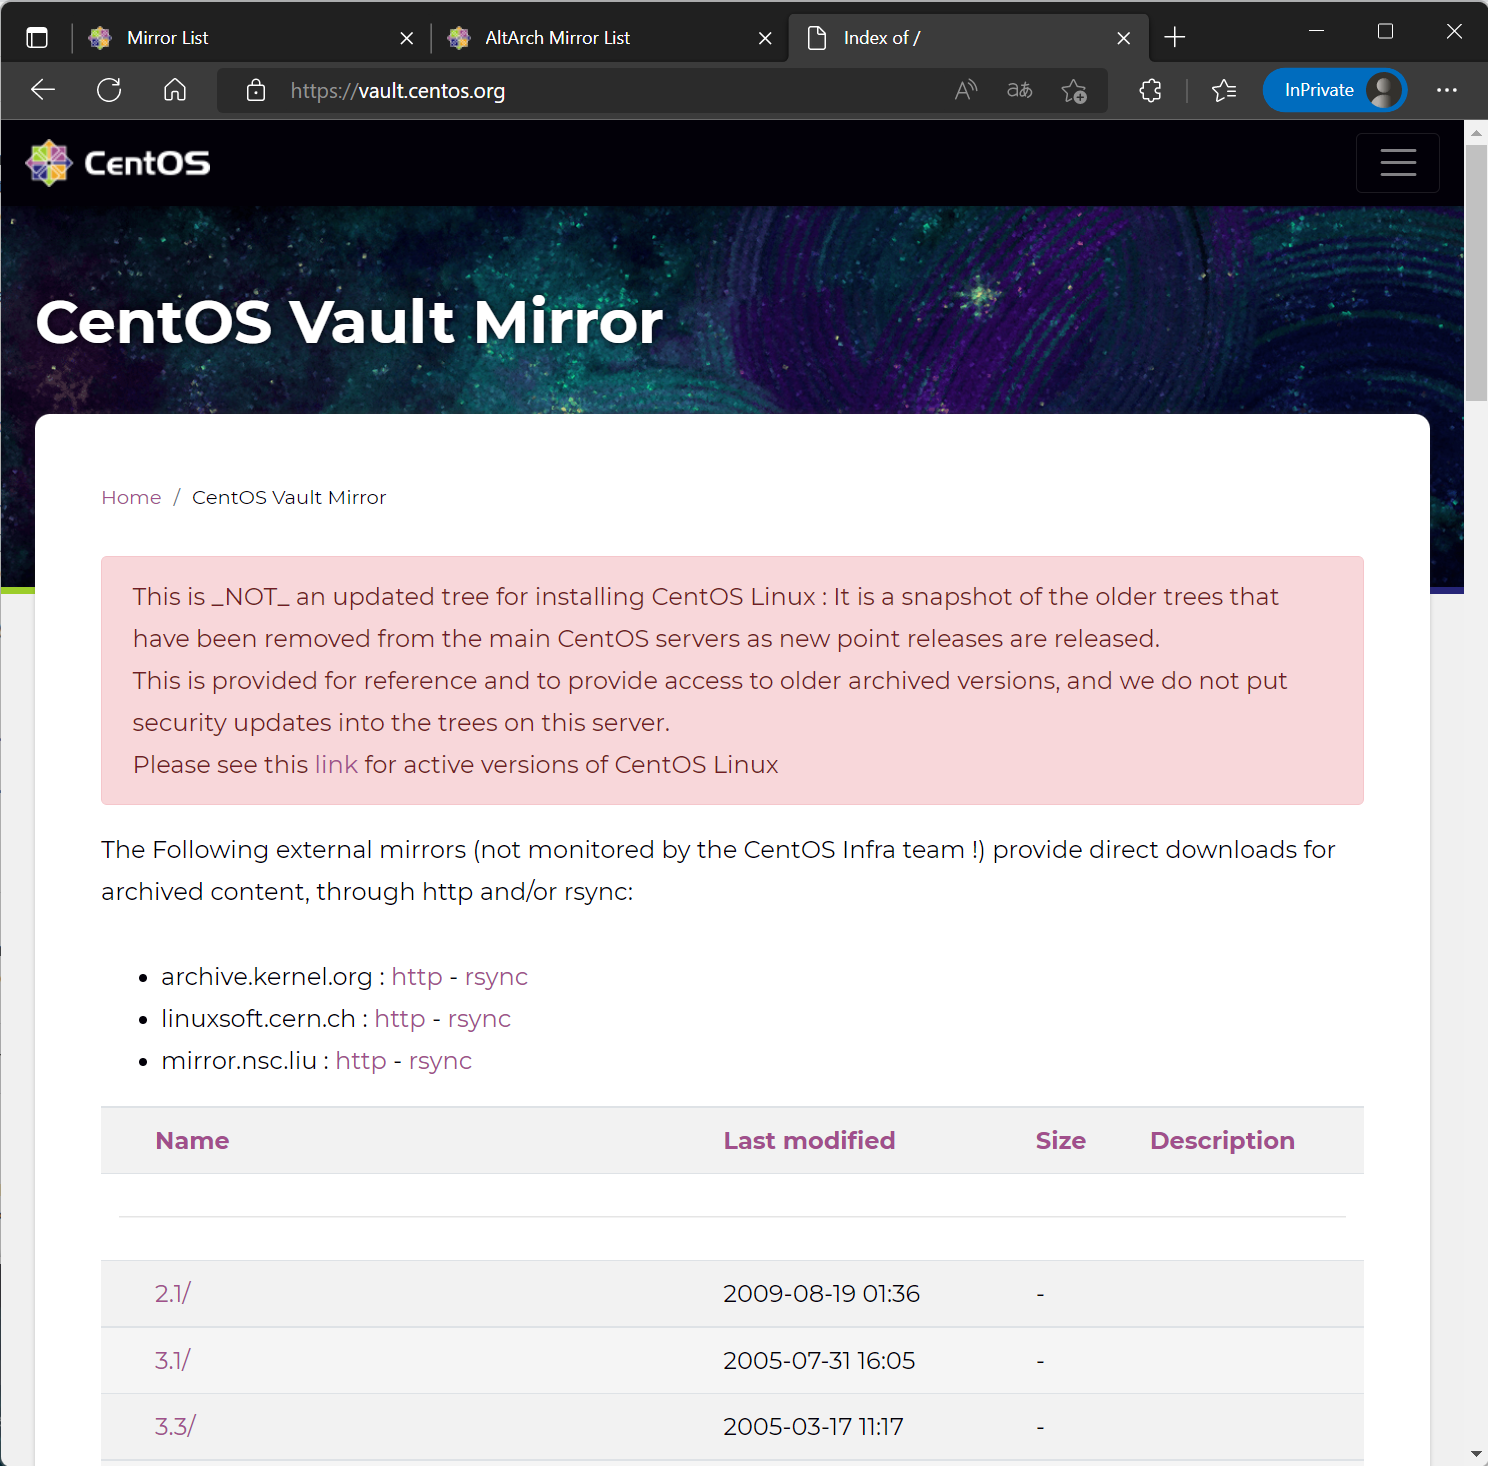Start Read aloud for this page
1488x1466 pixels.
966,90
